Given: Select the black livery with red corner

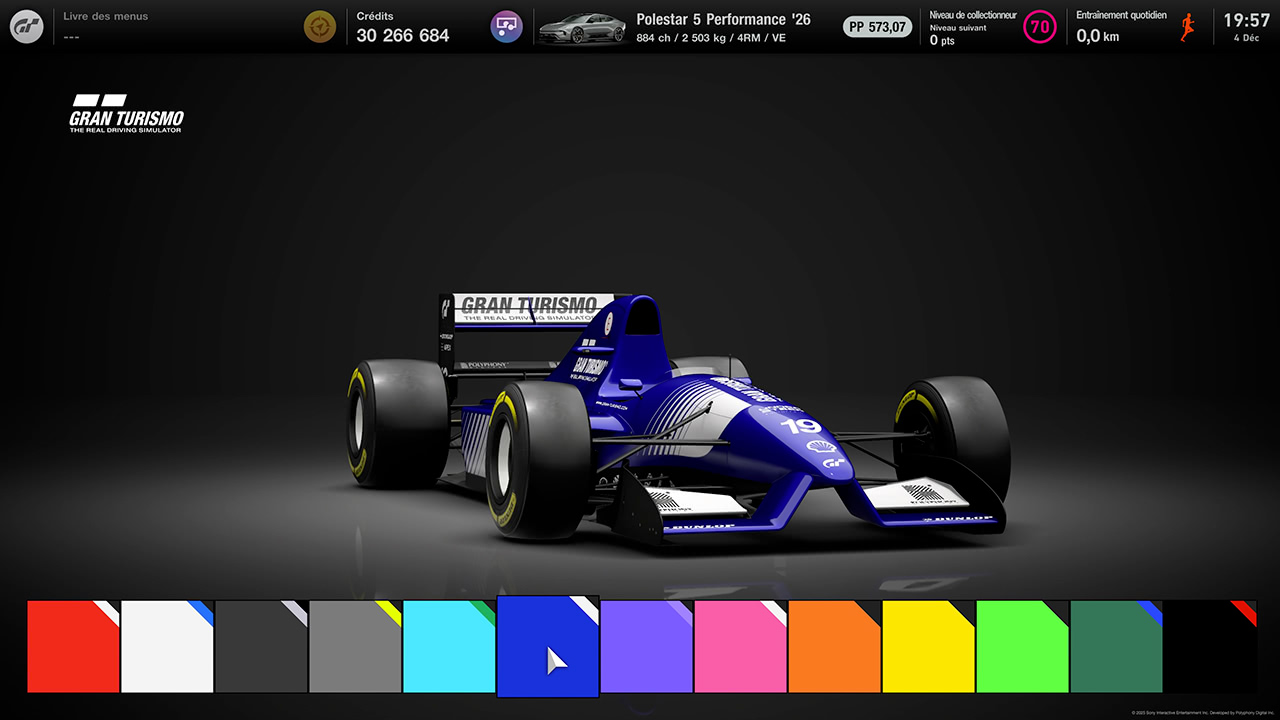Looking at the screenshot, I should coord(1210,646).
